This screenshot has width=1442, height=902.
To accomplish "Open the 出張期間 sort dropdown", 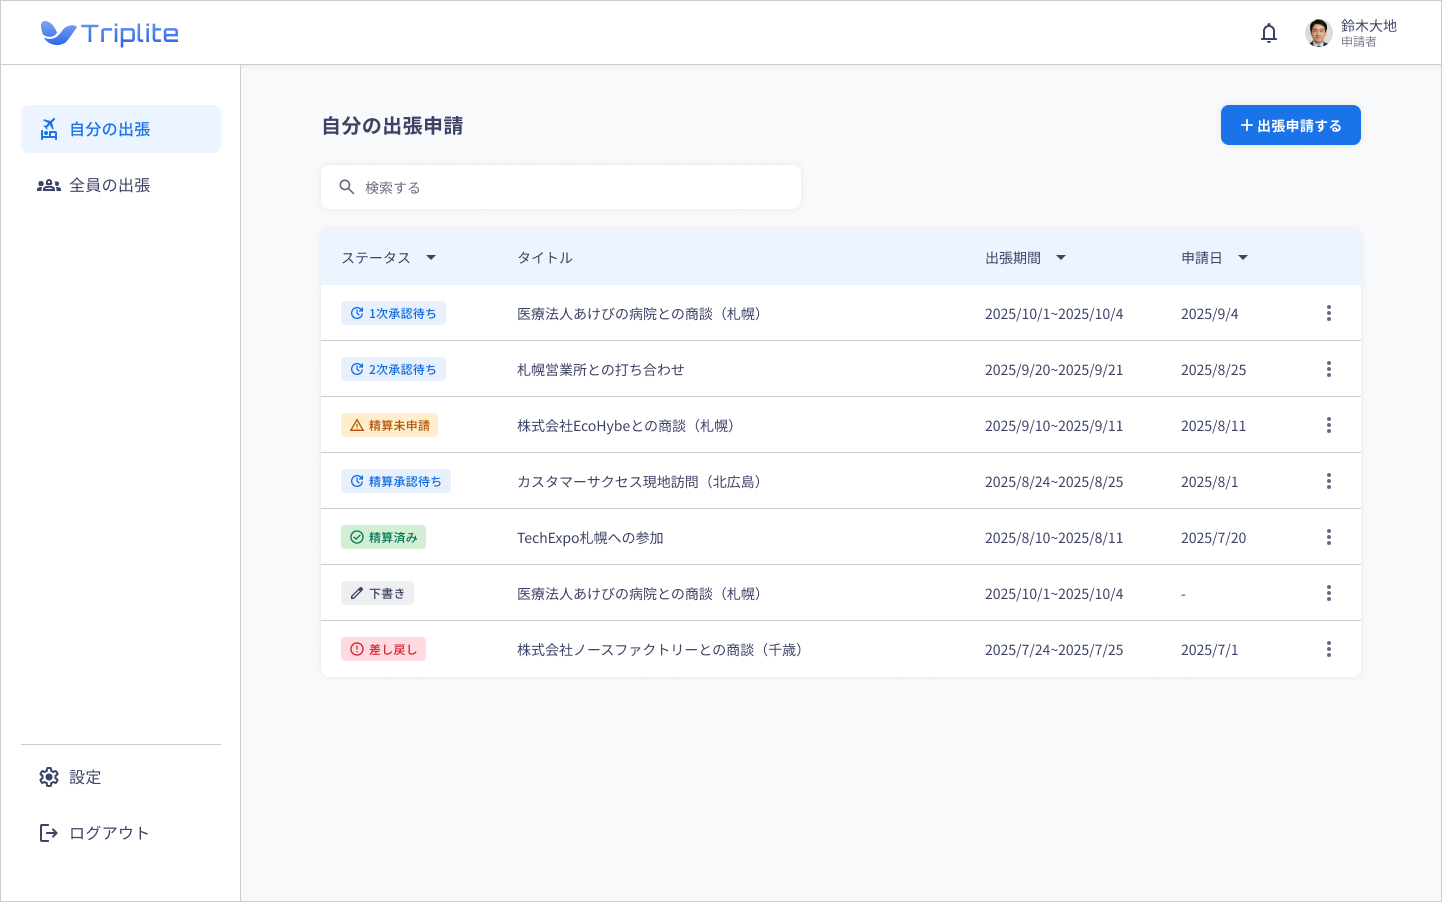I will pos(1061,257).
